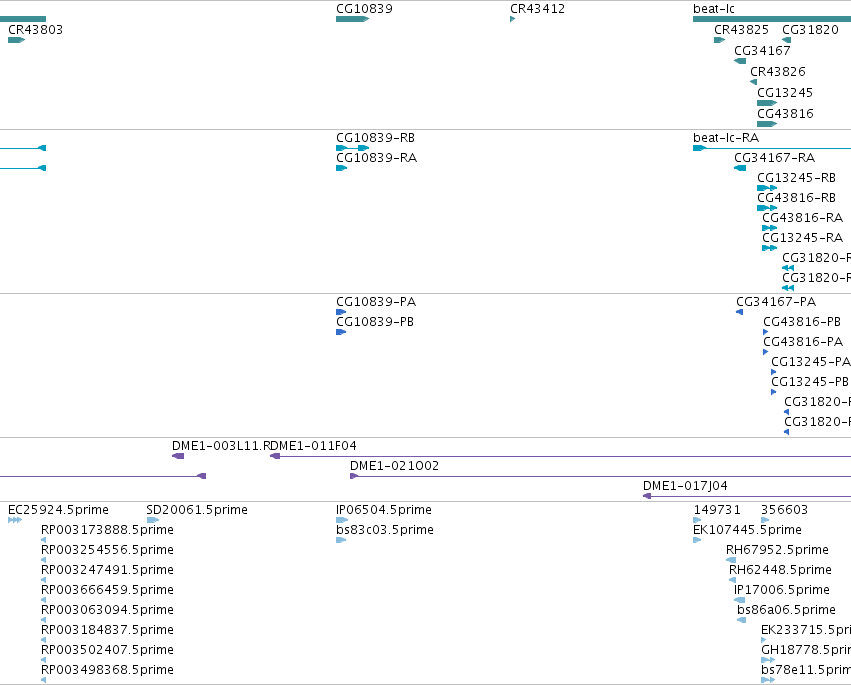Click the DME1-011F04 clone label
The image size is (851, 685).
313,446
